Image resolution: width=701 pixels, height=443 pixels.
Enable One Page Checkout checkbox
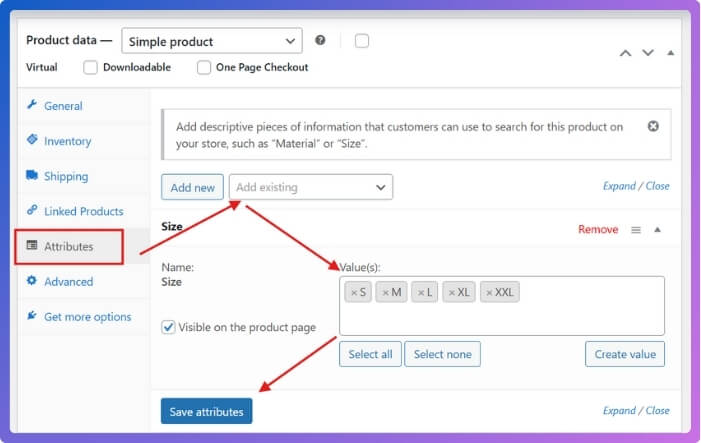pos(204,68)
